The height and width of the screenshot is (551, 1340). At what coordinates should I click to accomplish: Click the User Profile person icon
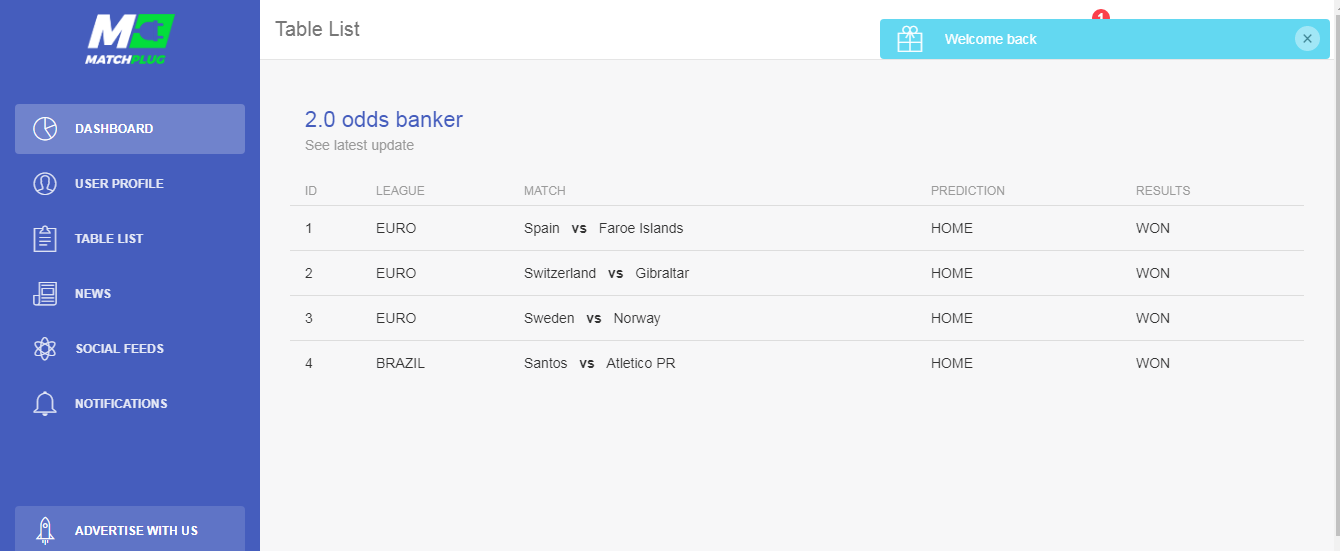(45, 184)
